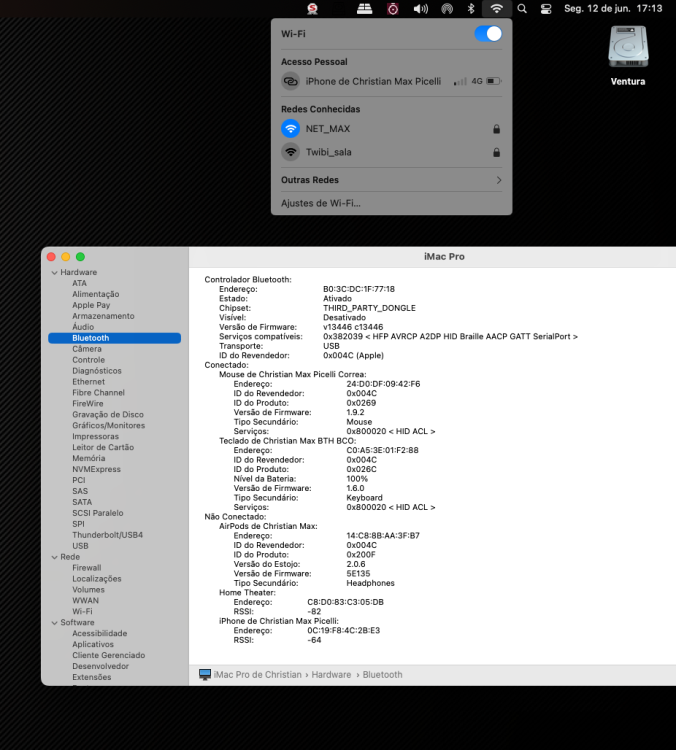The height and width of the screenshot is (750, 676).
Task: Click the Wi-Fi menu bar icon
Action: pos(497,9)
